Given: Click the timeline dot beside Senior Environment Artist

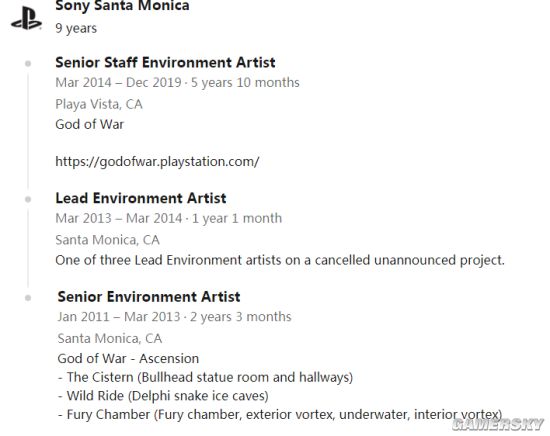Looking at the screenshot, I should click(x=28, y=298).
